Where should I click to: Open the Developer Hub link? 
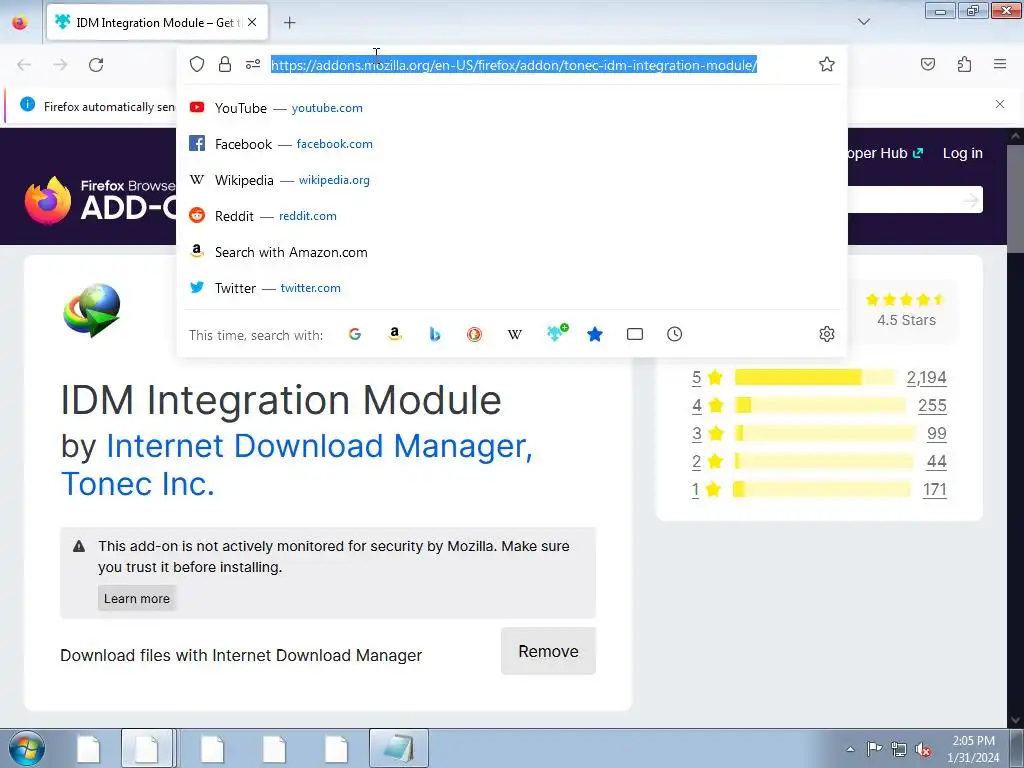coord(885,153)
